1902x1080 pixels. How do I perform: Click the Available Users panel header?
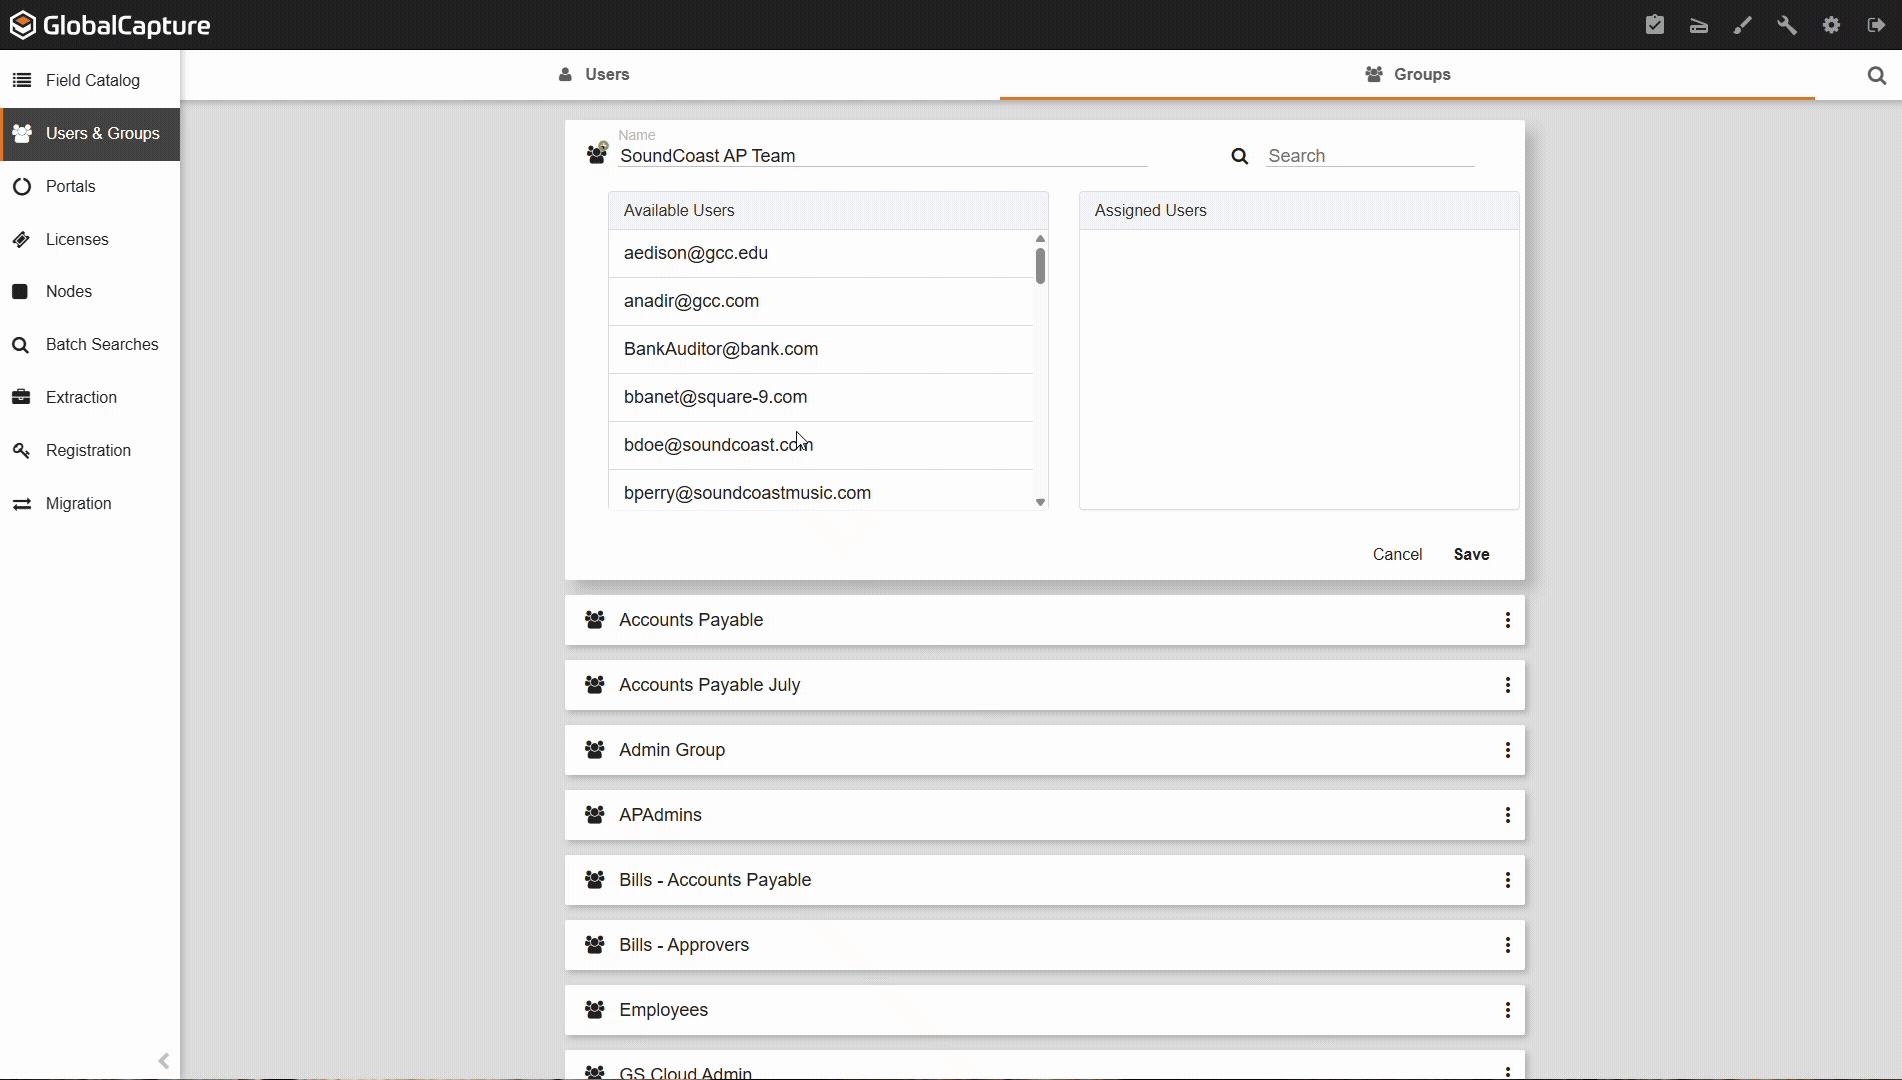pyautogui.click(x=828, y=211)
